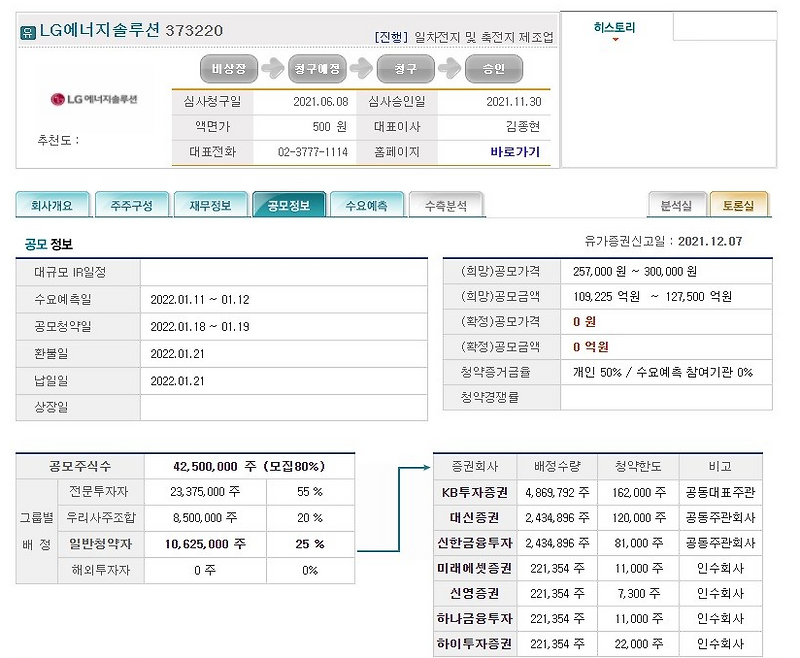Select the 청구예정 status step
The height and width of the screenshot is (658, 800).
317,68
